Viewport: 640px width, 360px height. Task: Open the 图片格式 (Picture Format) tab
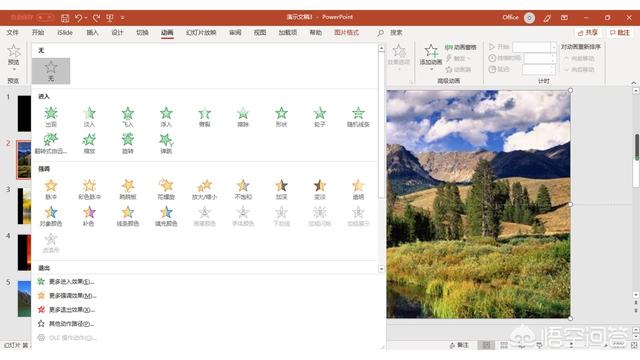pos(347,33)
